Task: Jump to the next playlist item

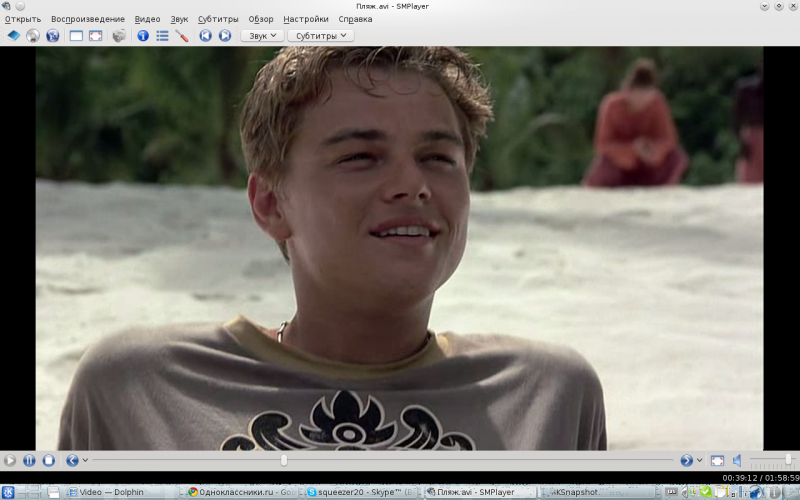Action: (x=224, y=36)
